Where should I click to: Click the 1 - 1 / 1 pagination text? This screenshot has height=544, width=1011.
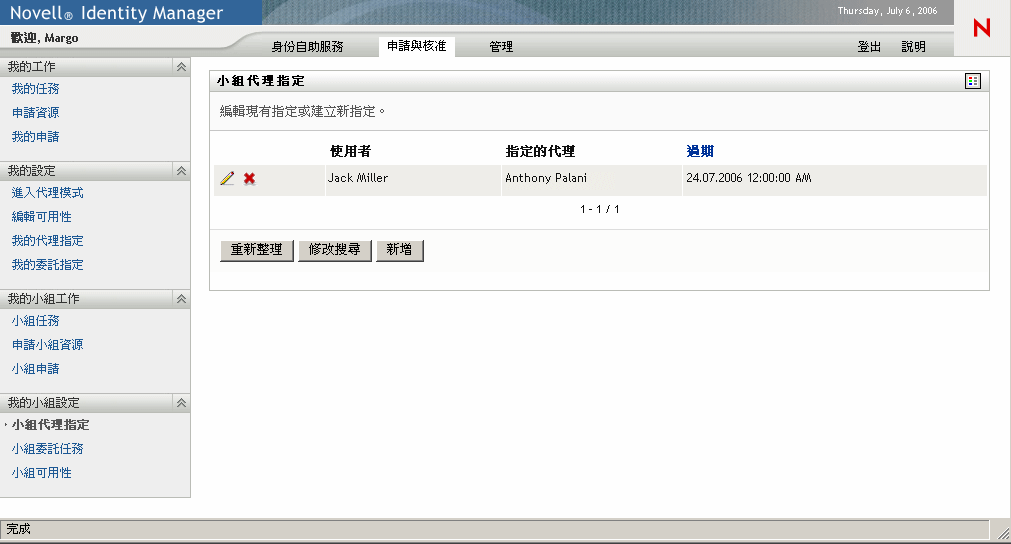[x=600, y=209]
